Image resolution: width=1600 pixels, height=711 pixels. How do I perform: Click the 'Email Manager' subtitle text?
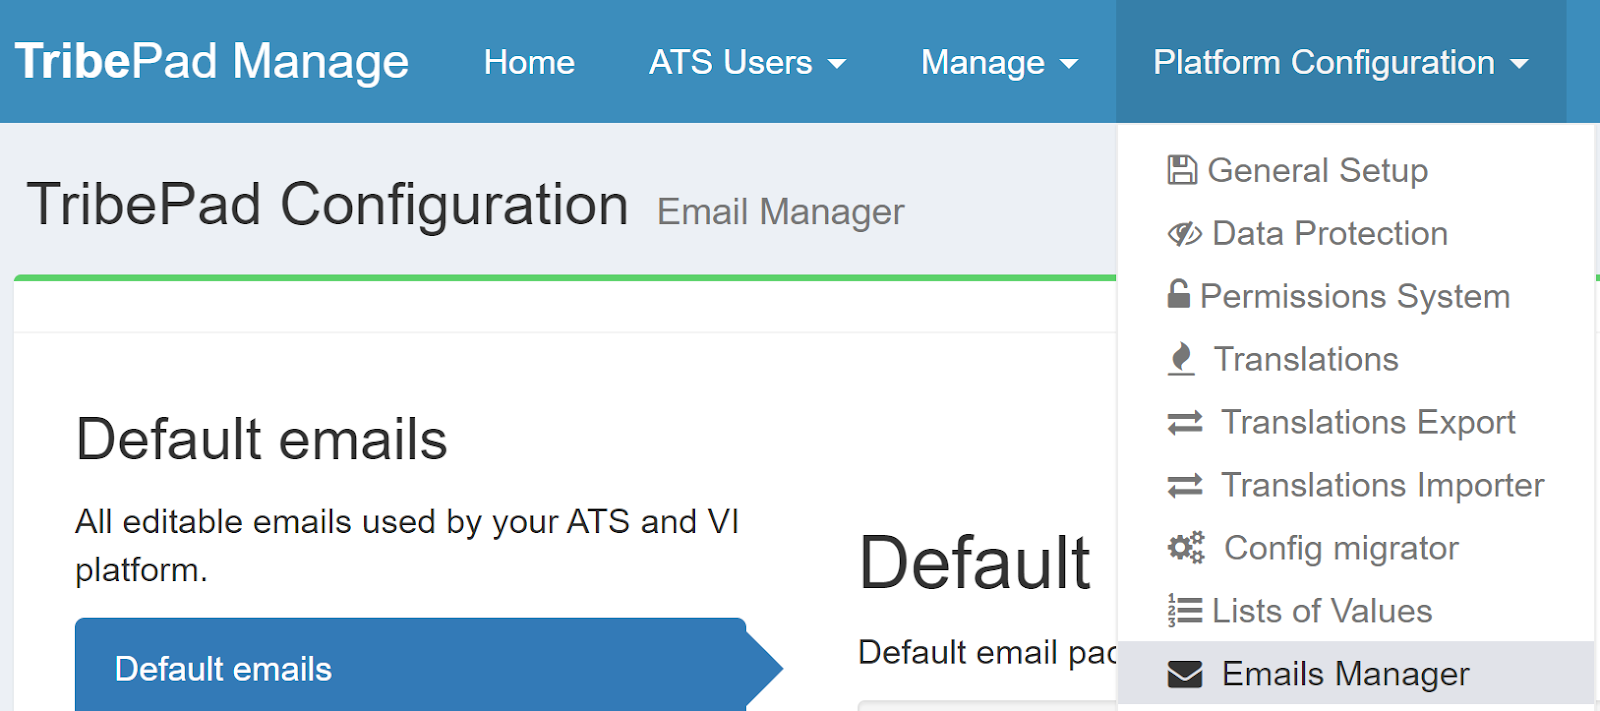(x=781, y=212)
